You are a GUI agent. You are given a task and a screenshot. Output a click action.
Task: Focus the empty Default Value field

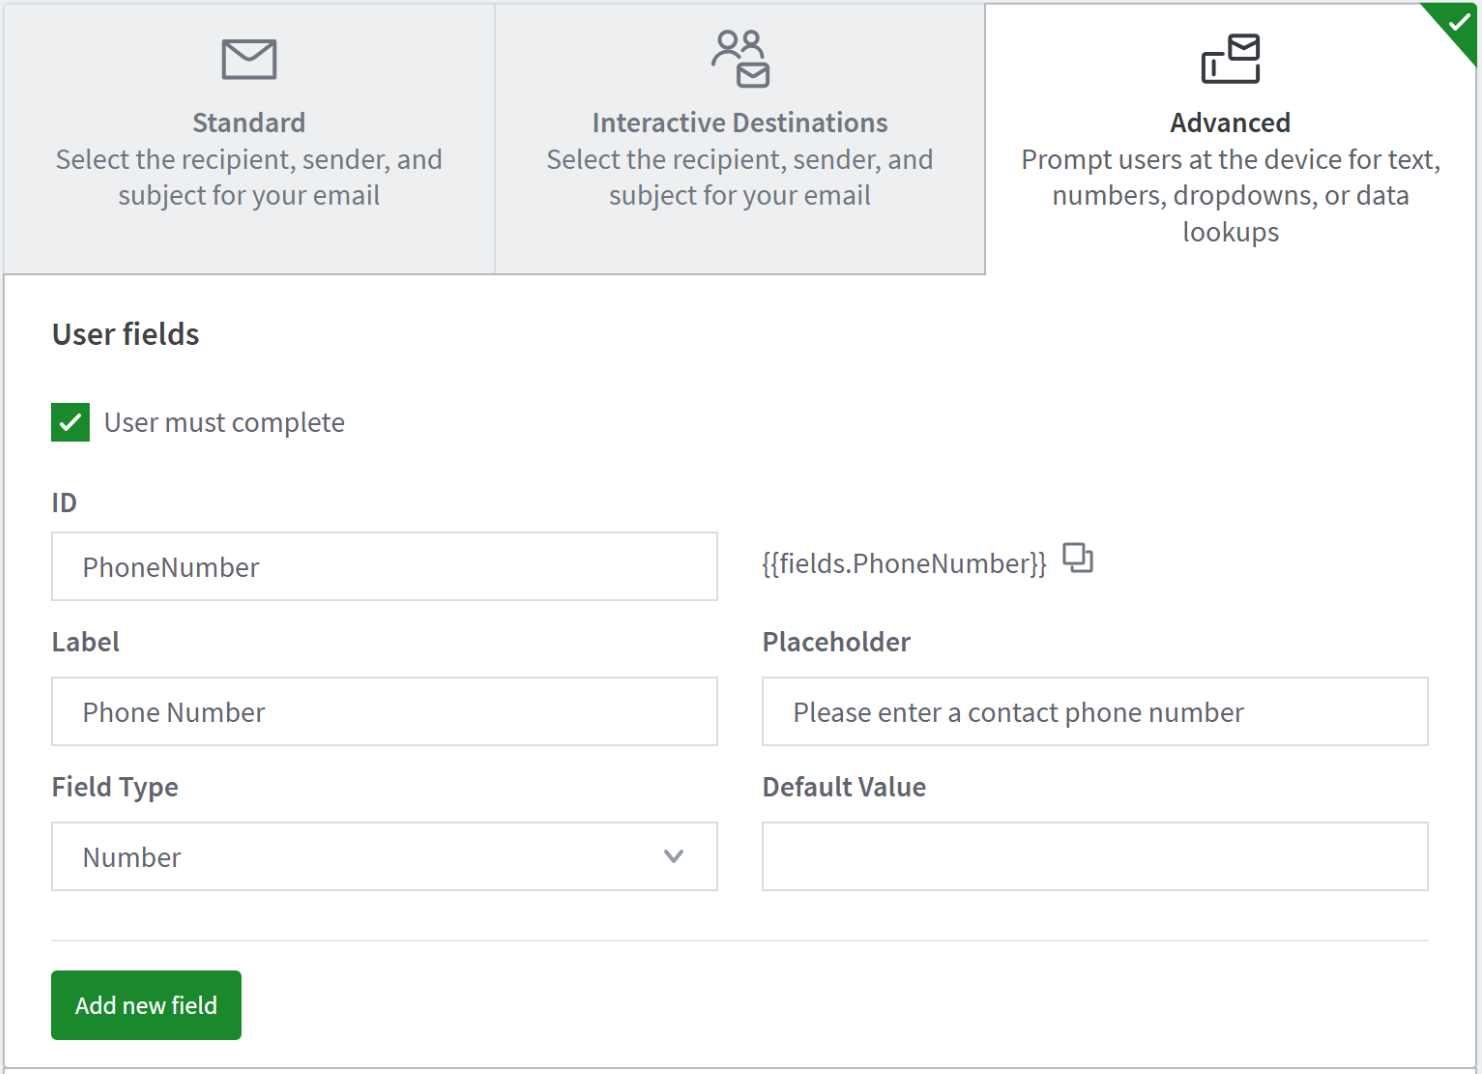[x=1094, y=856]
